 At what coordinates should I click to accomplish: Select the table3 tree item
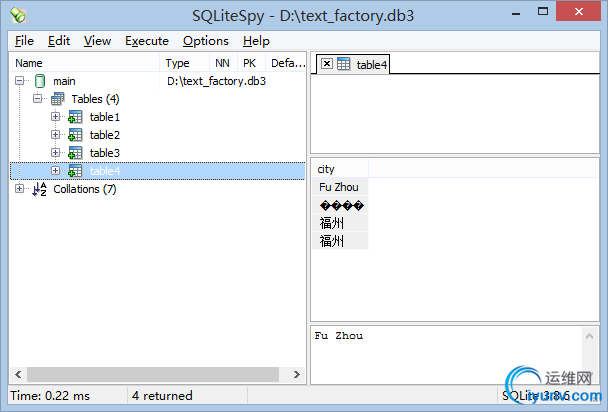[105, 153]
